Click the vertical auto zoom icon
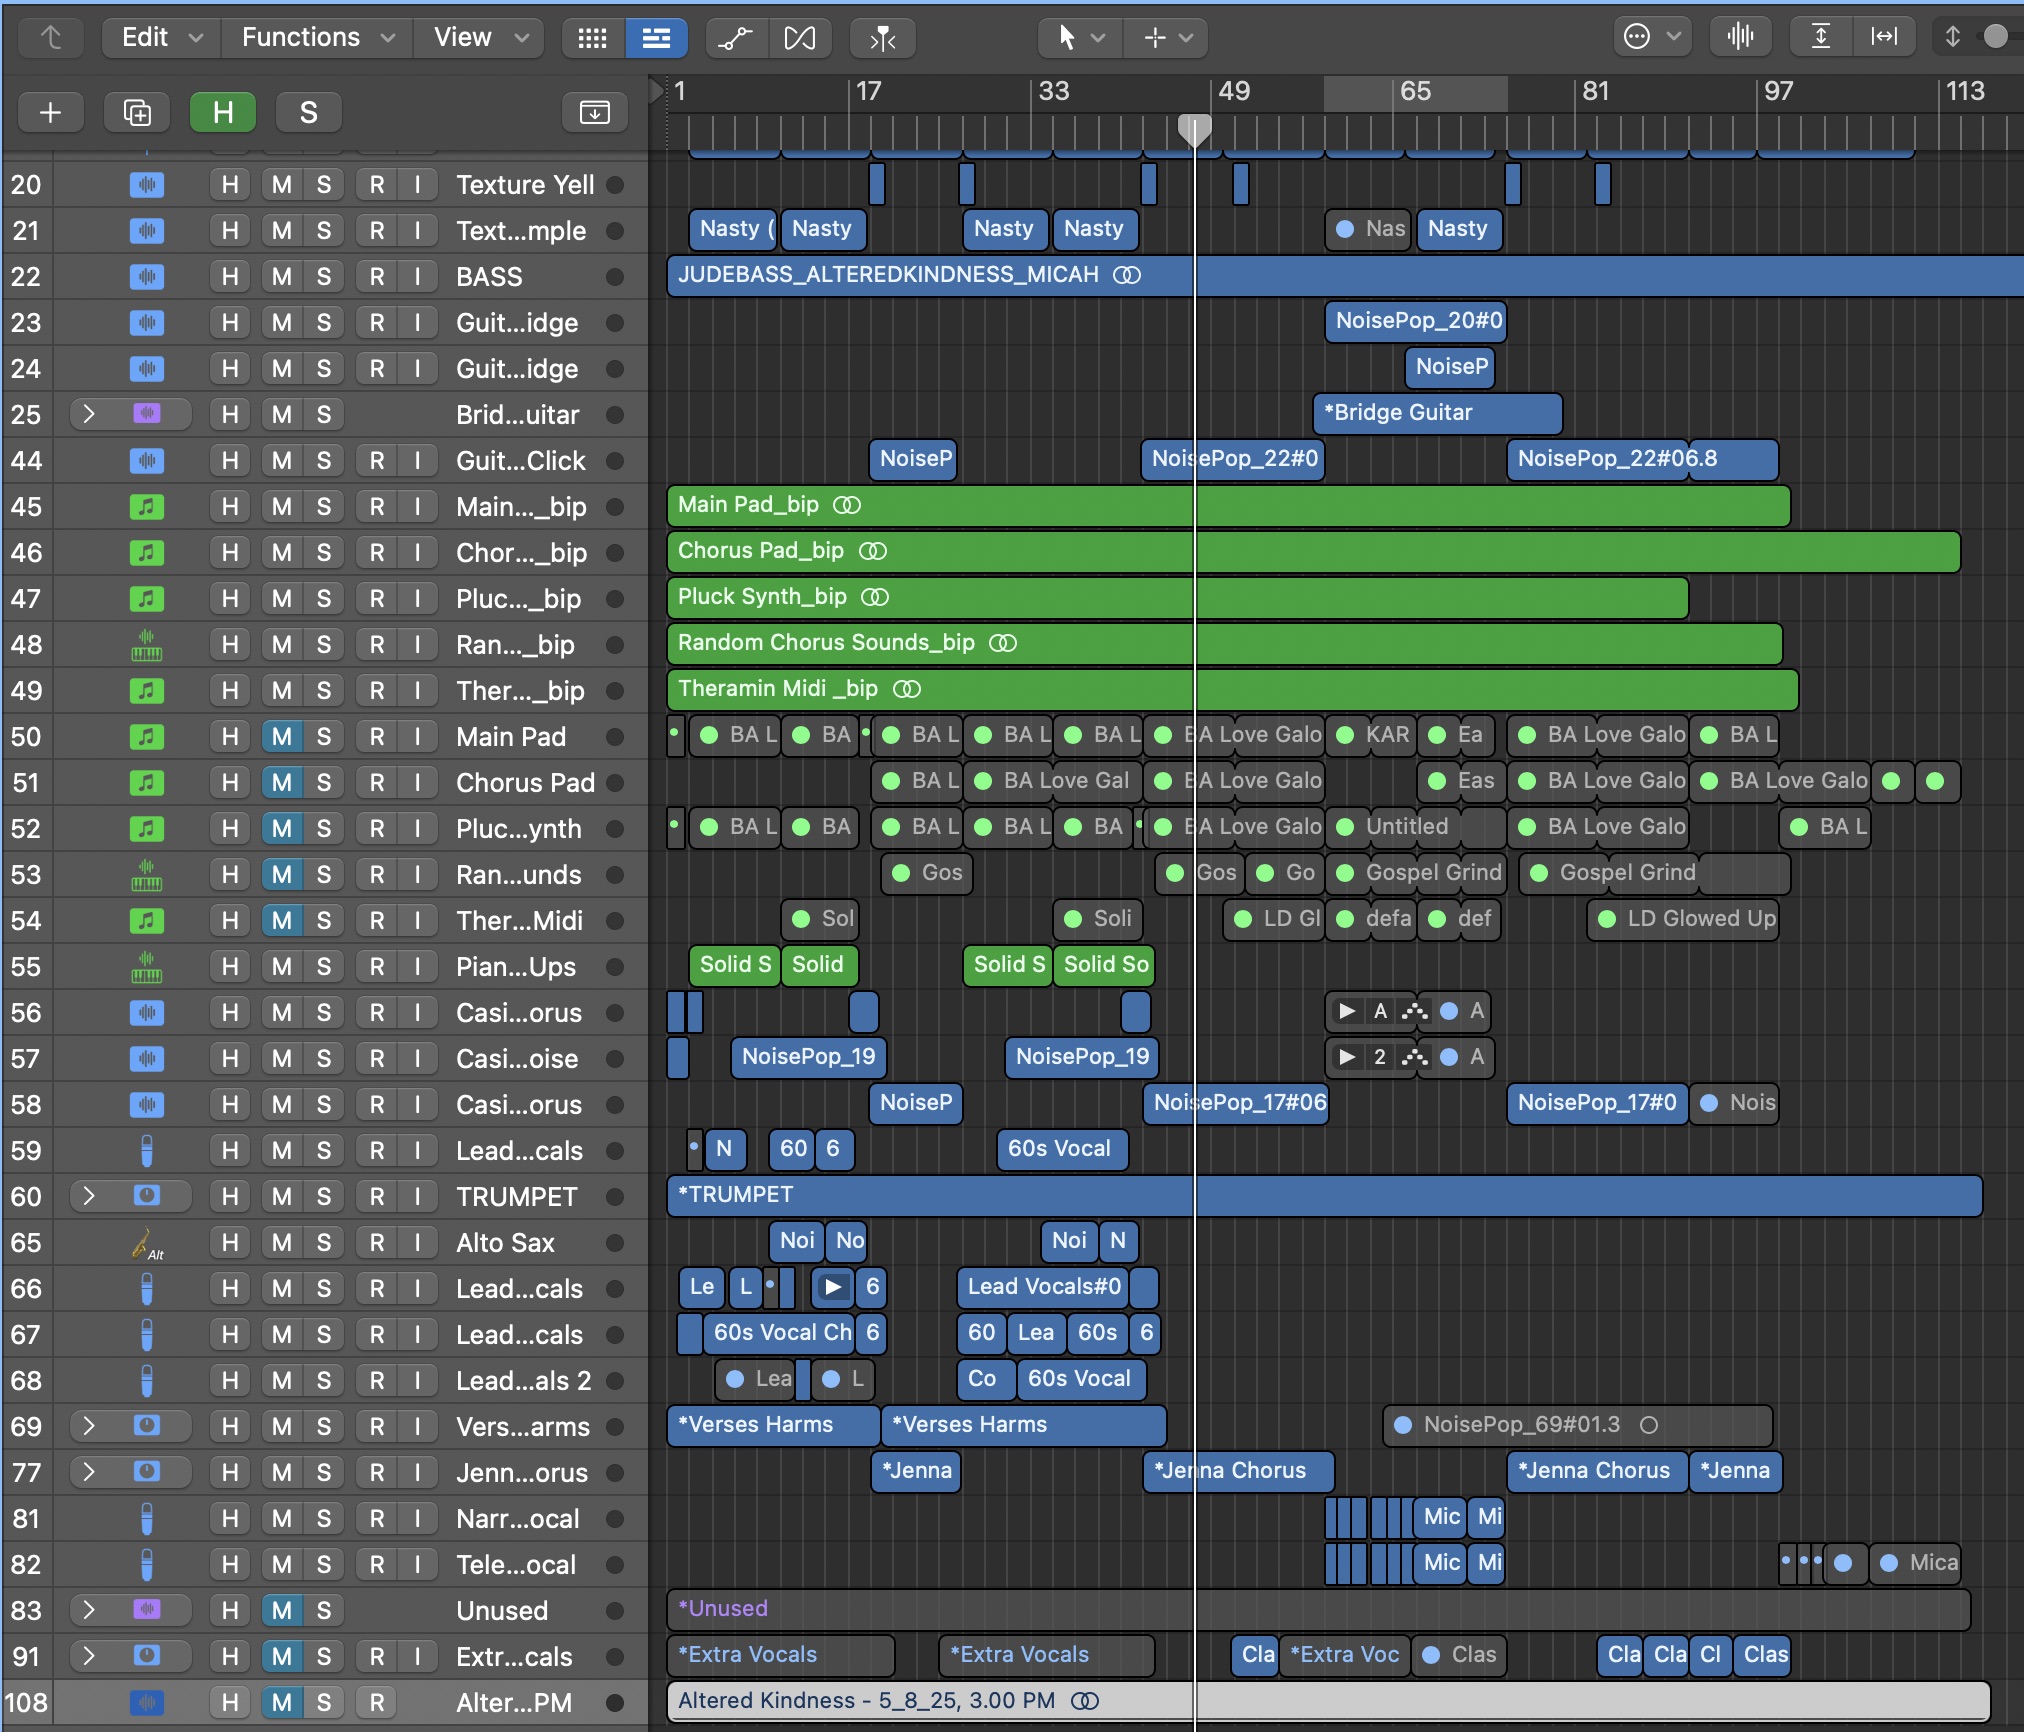 coord(1821,37)
